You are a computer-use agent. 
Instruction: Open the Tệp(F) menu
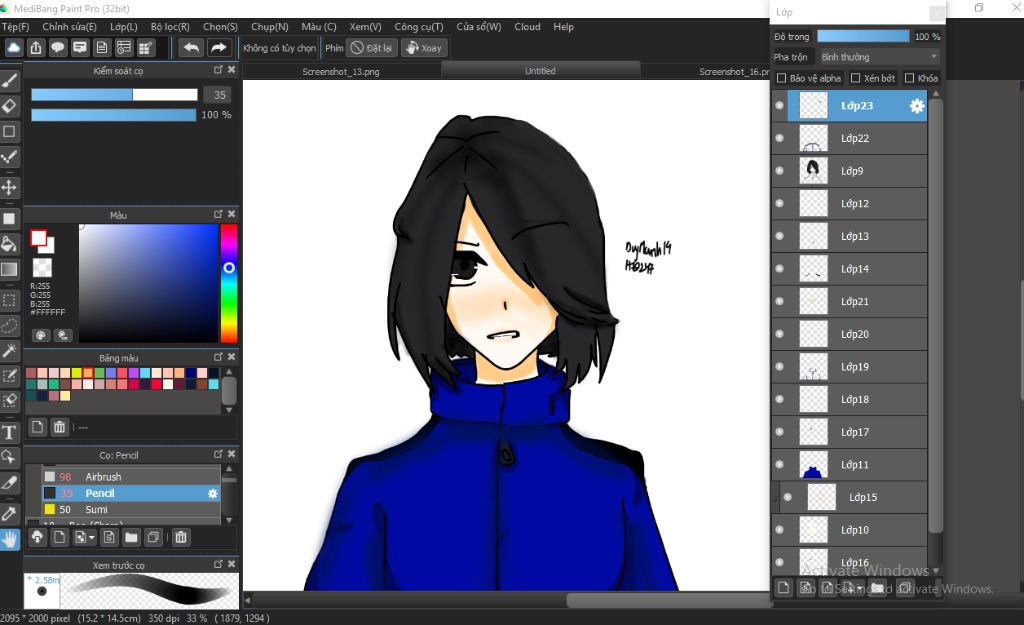(16, 27)
